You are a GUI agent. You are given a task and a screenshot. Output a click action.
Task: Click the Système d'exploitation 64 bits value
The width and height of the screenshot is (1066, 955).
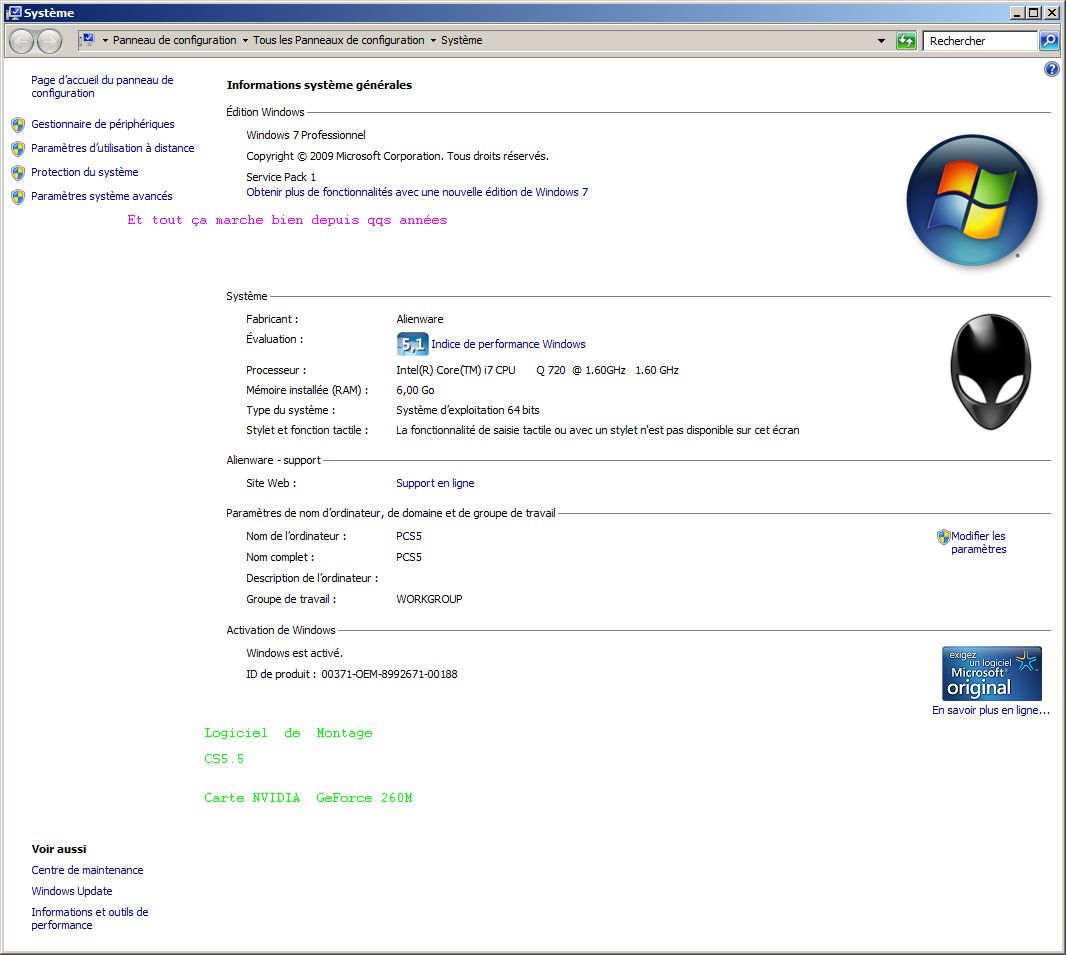[468, 410]
